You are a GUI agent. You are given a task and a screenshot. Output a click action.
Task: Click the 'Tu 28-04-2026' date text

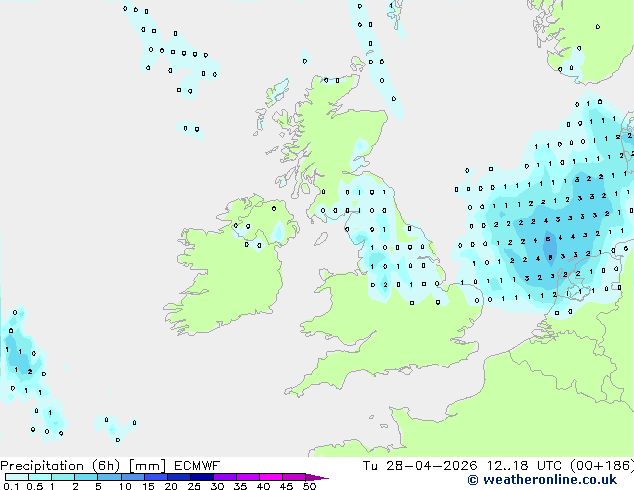pyautogui.click(x=420, y=466)
